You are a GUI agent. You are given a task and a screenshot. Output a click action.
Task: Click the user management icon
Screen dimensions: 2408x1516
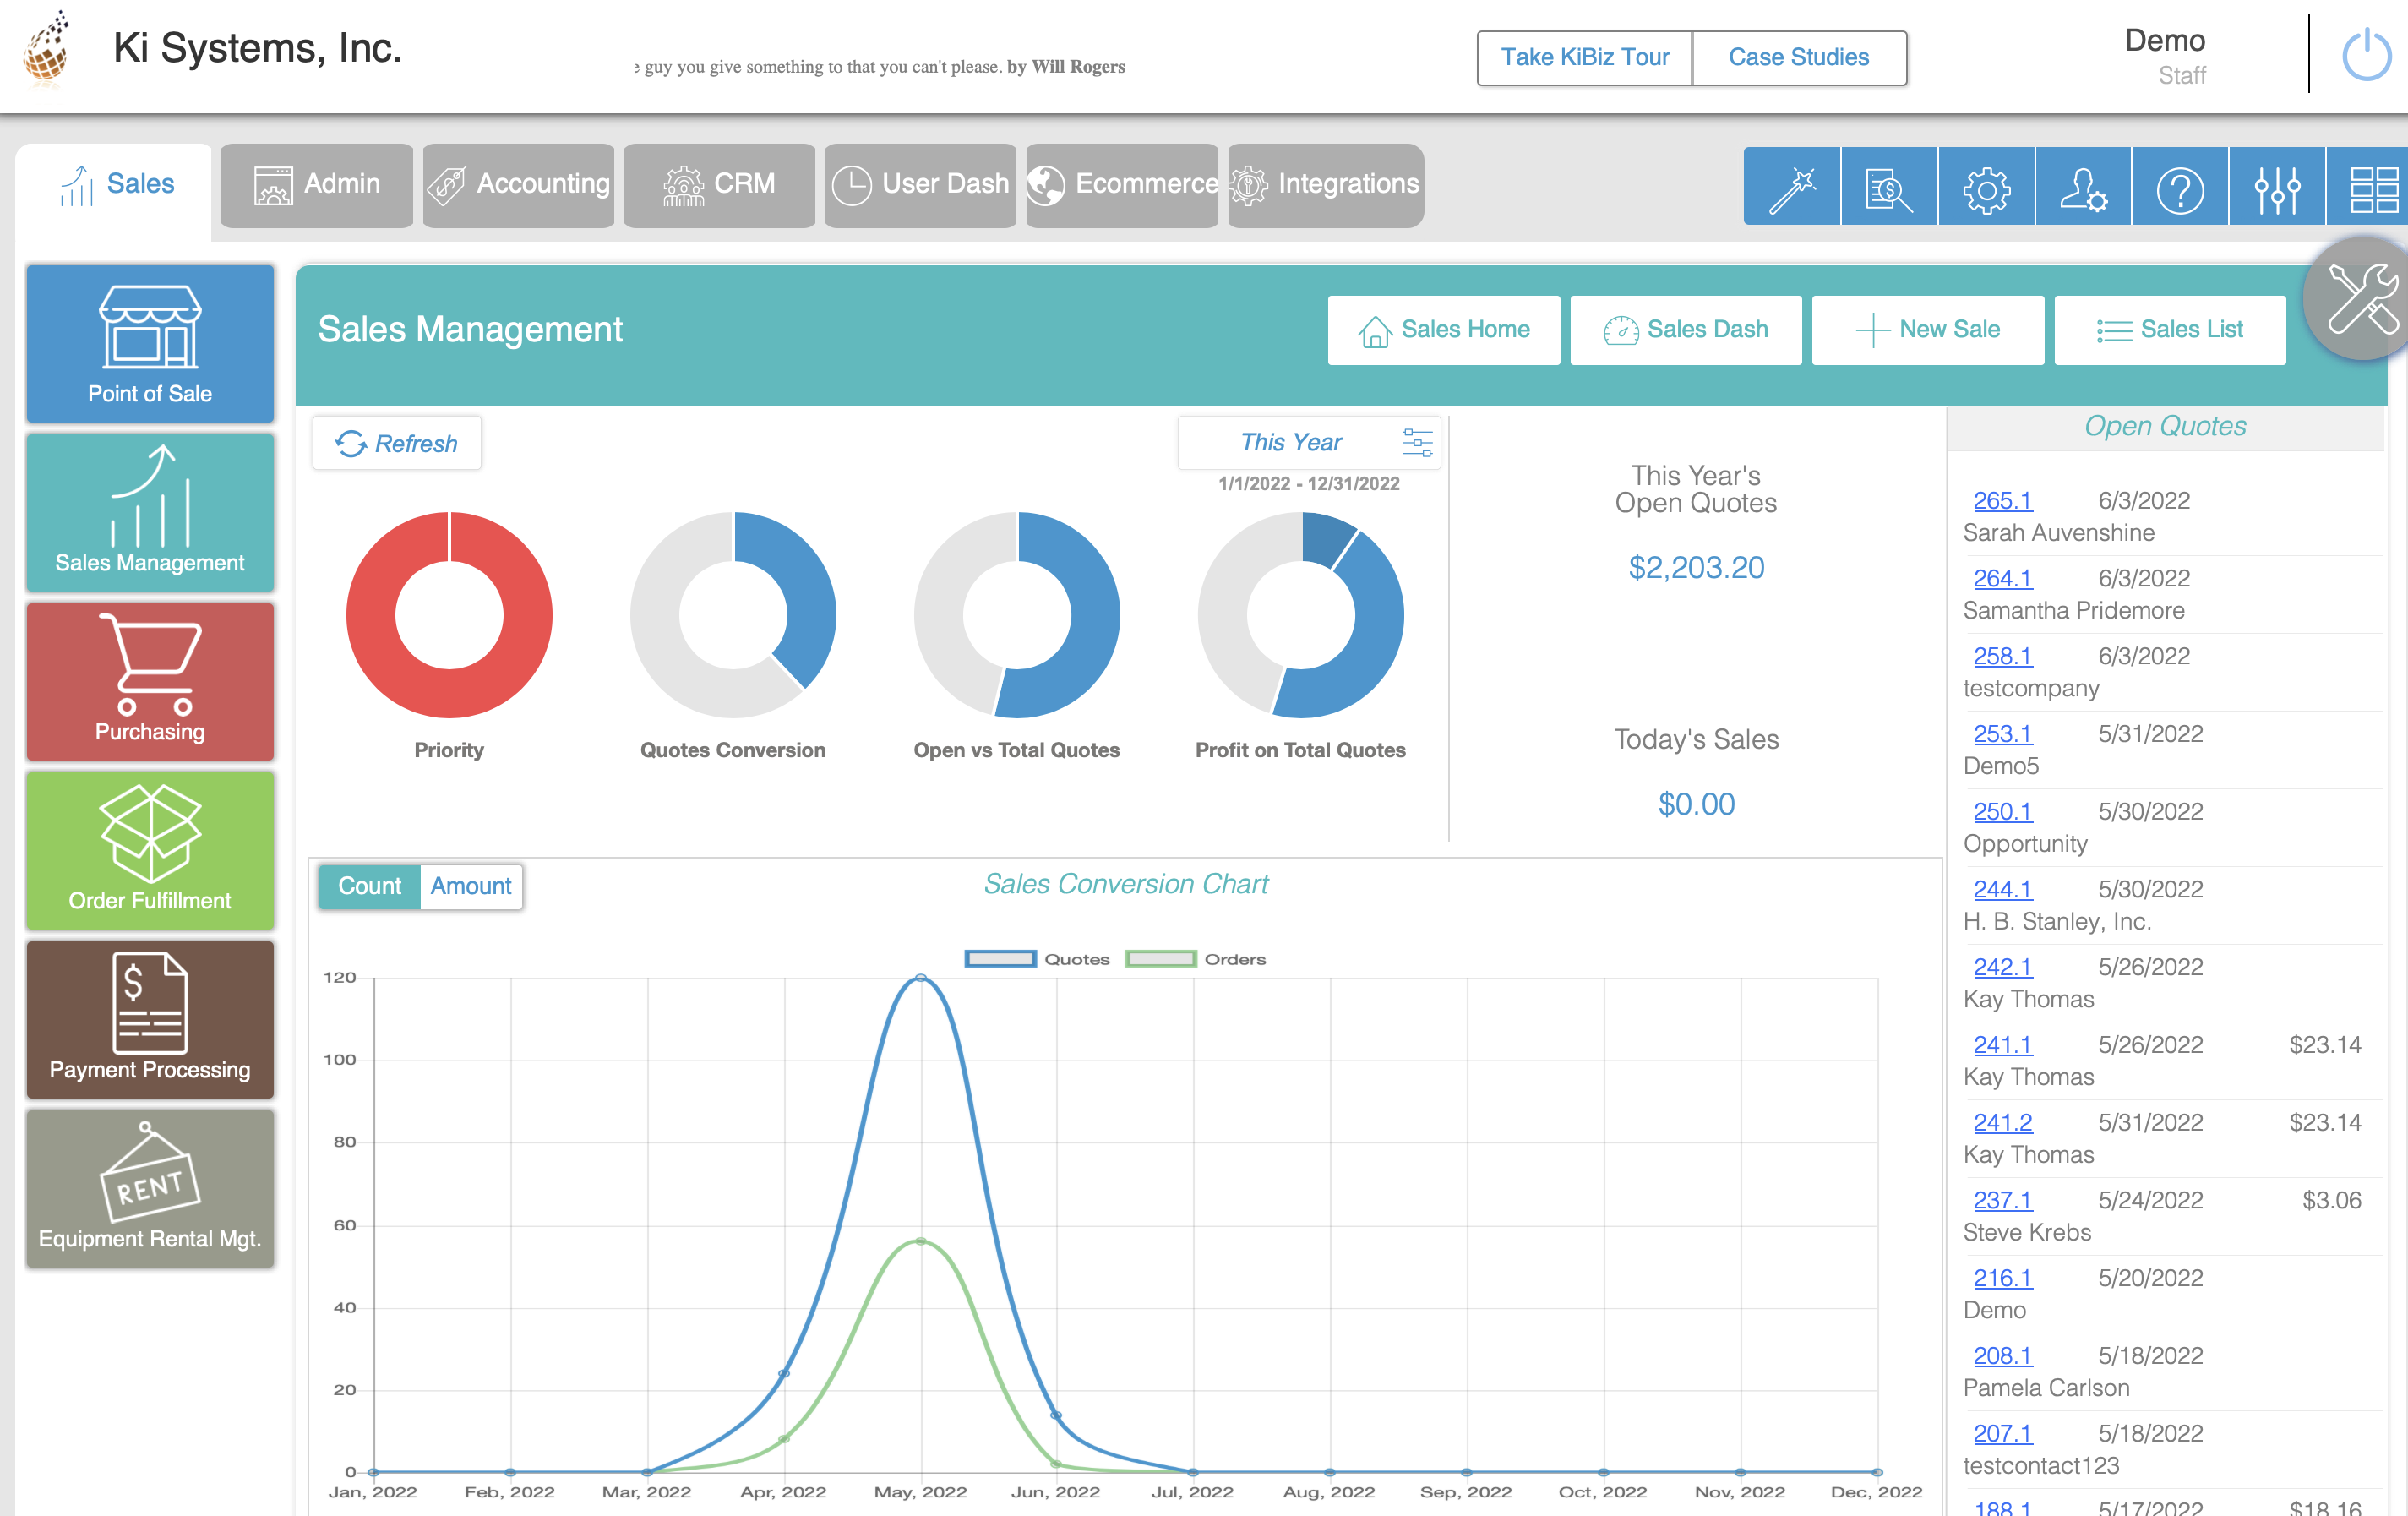(x=2083, y=185)
